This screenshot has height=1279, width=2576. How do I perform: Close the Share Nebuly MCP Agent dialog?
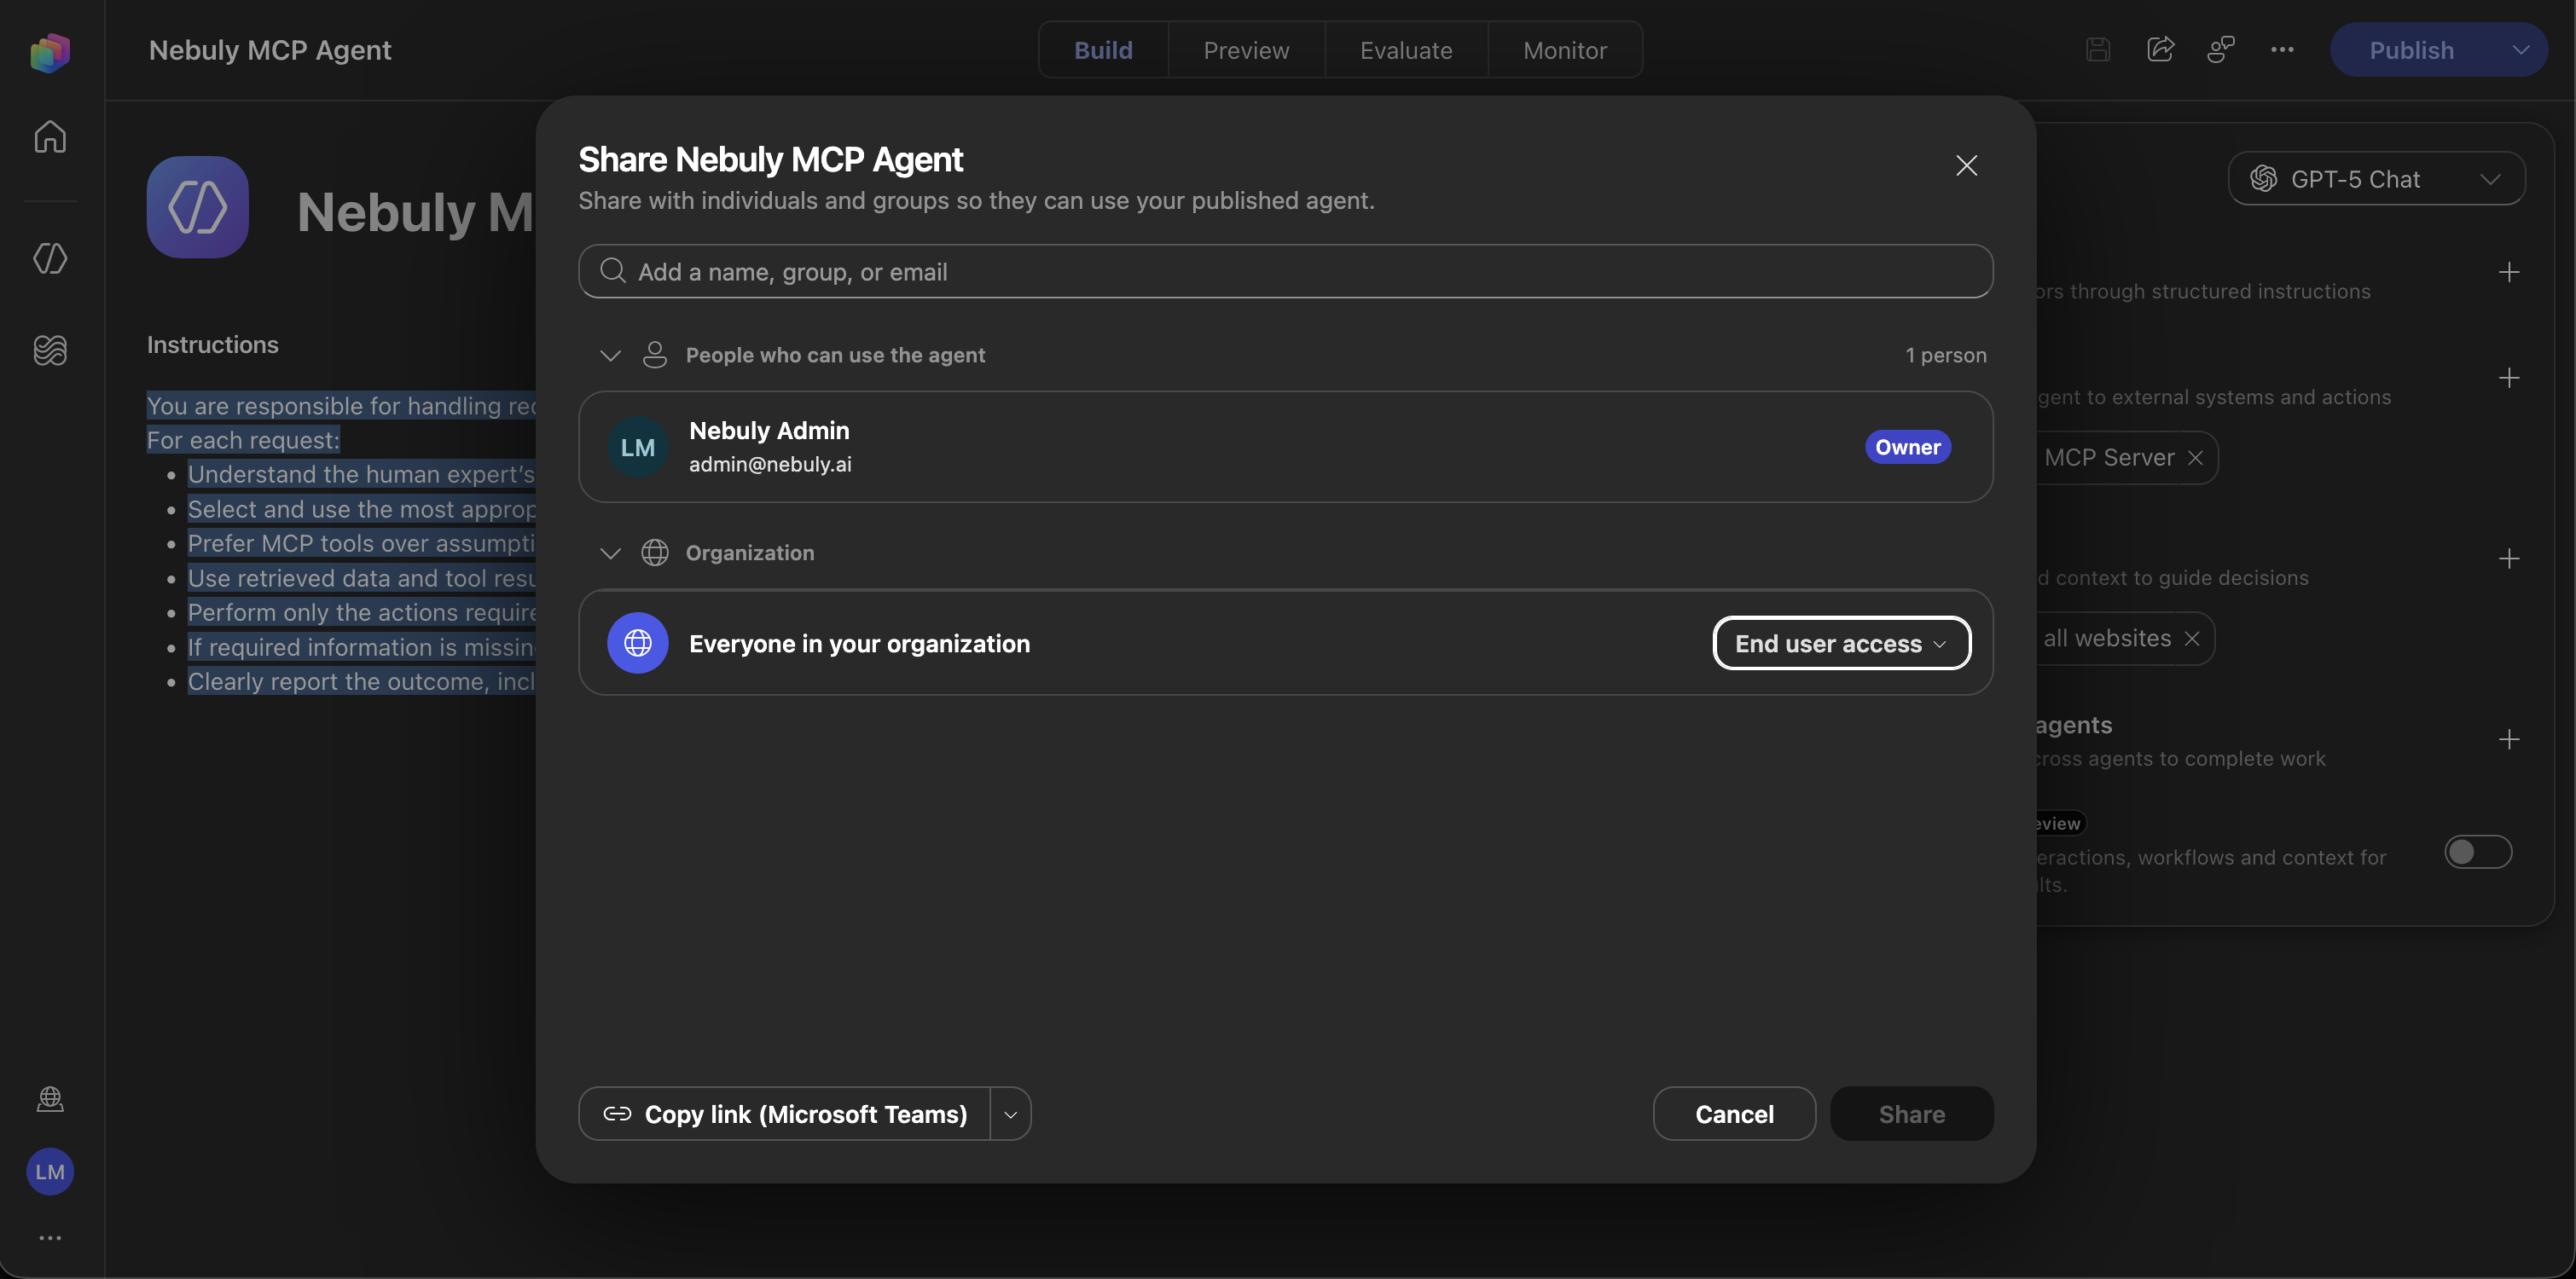click(x=1966, y=165)
